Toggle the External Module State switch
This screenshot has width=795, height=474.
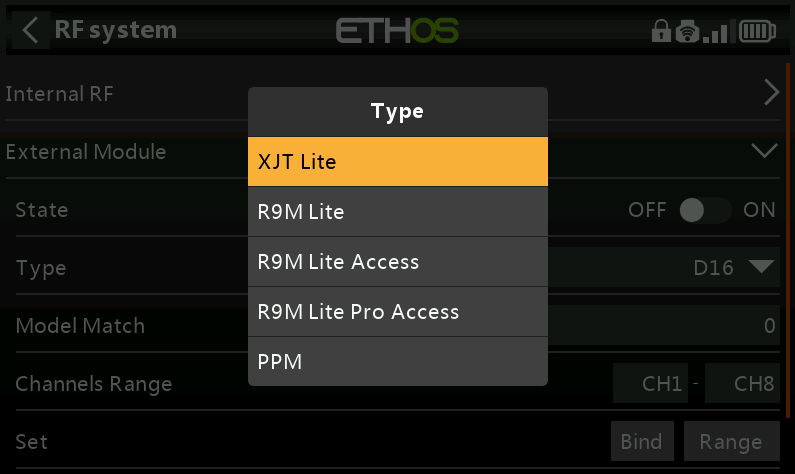(x=704, y=210)
